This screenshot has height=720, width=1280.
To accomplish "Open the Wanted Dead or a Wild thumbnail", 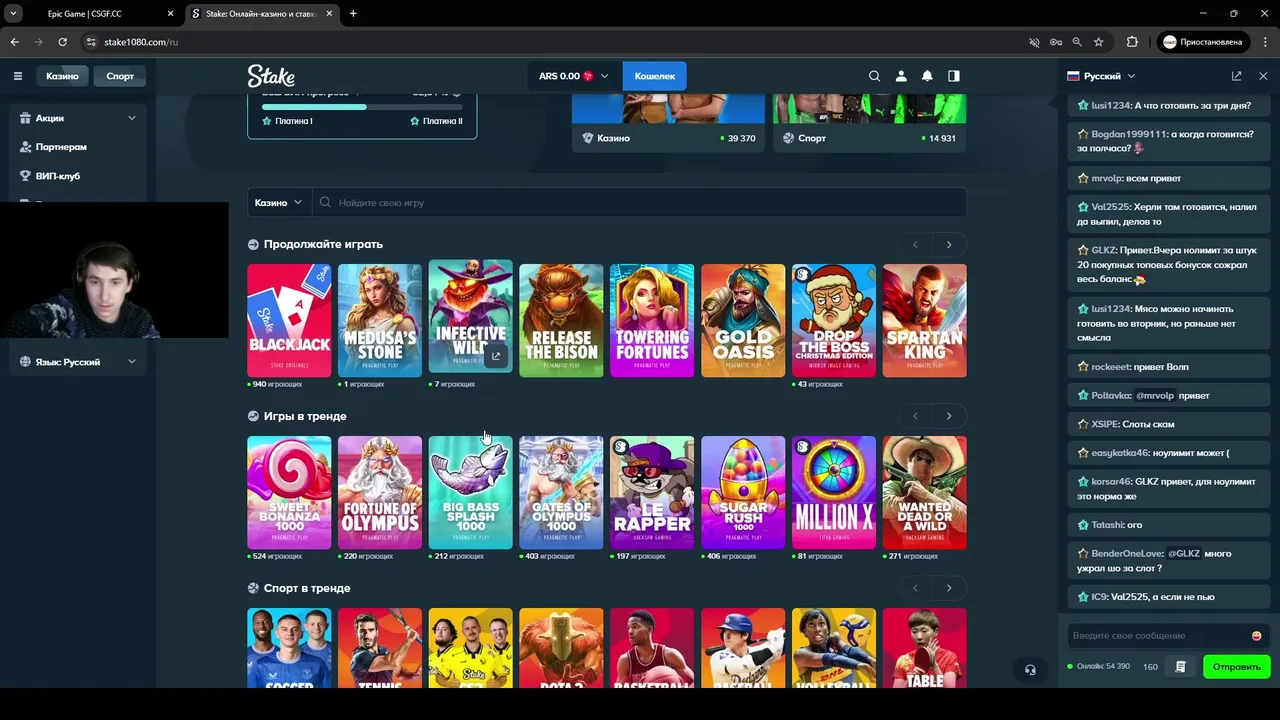I will point(924,492).
